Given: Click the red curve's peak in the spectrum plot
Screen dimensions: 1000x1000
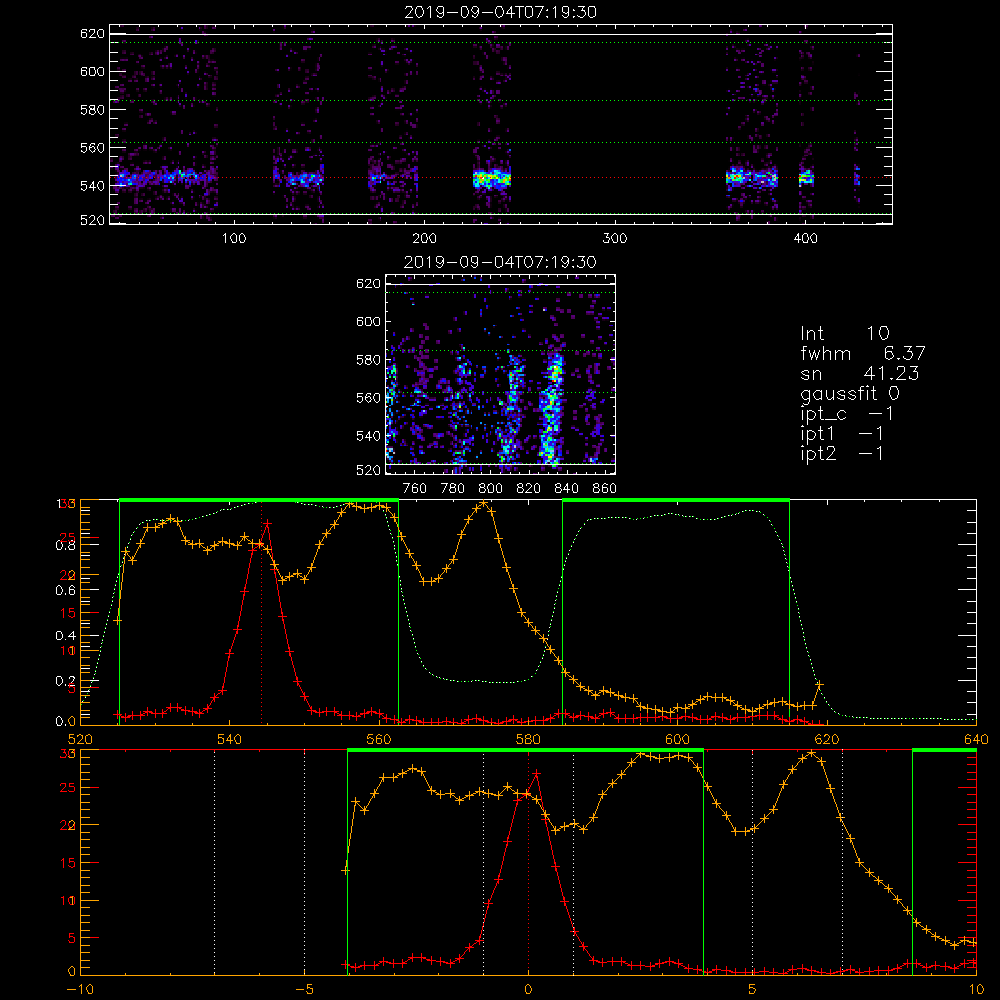Looking at the screenshot, I should click(x=268, y=523).
